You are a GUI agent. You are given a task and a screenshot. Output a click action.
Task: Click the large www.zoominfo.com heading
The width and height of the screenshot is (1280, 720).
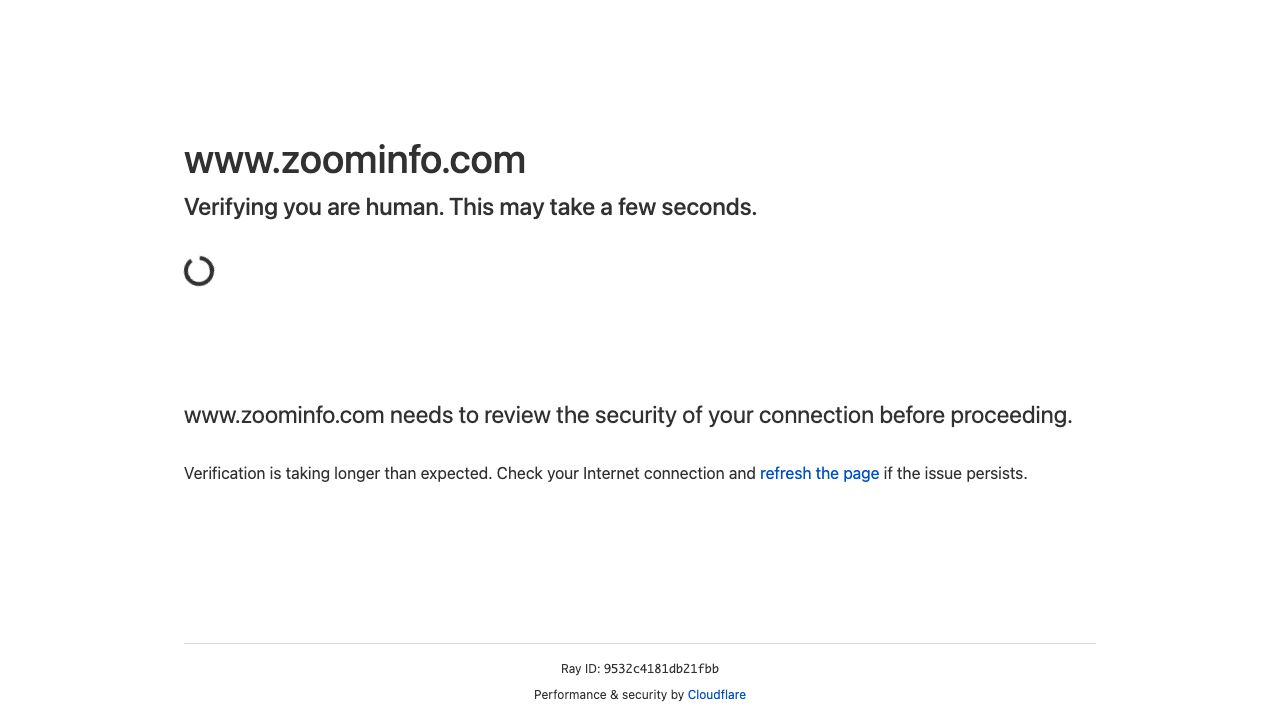pyautogui.click(x=354, y=160)
